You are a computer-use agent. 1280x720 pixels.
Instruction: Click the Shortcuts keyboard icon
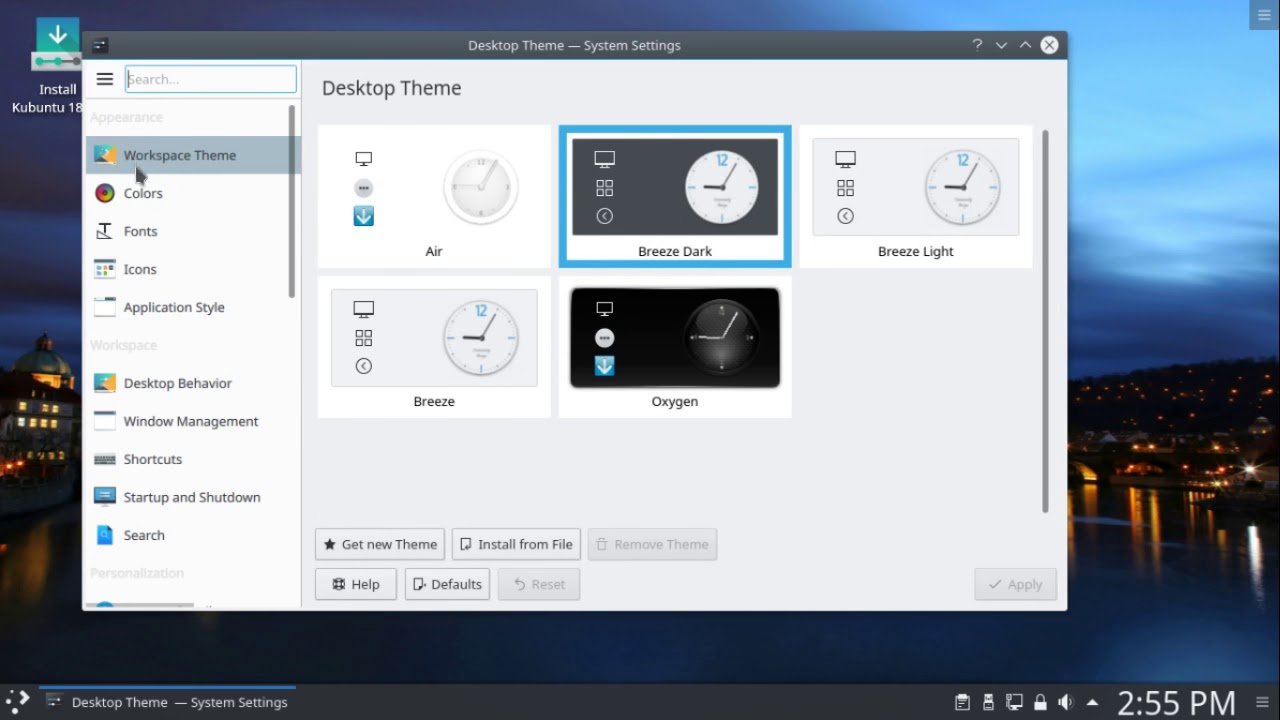tap(105, 459)
